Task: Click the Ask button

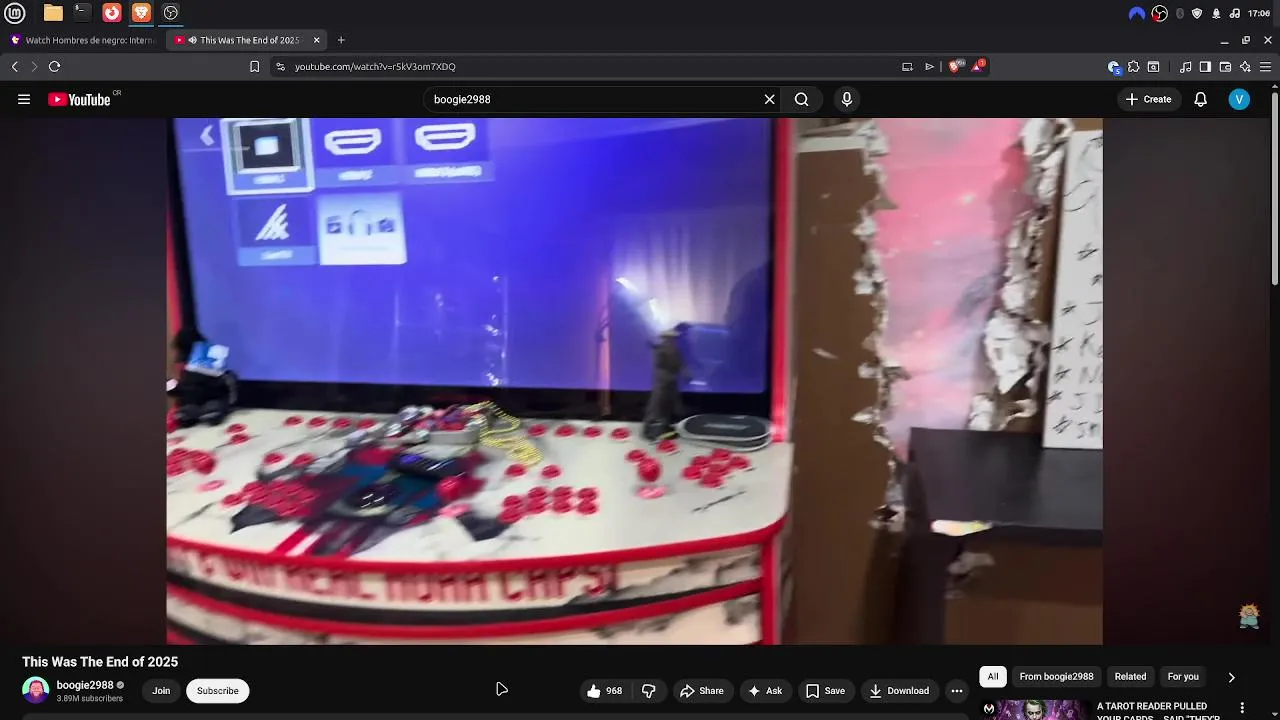Action: point(764,691)
